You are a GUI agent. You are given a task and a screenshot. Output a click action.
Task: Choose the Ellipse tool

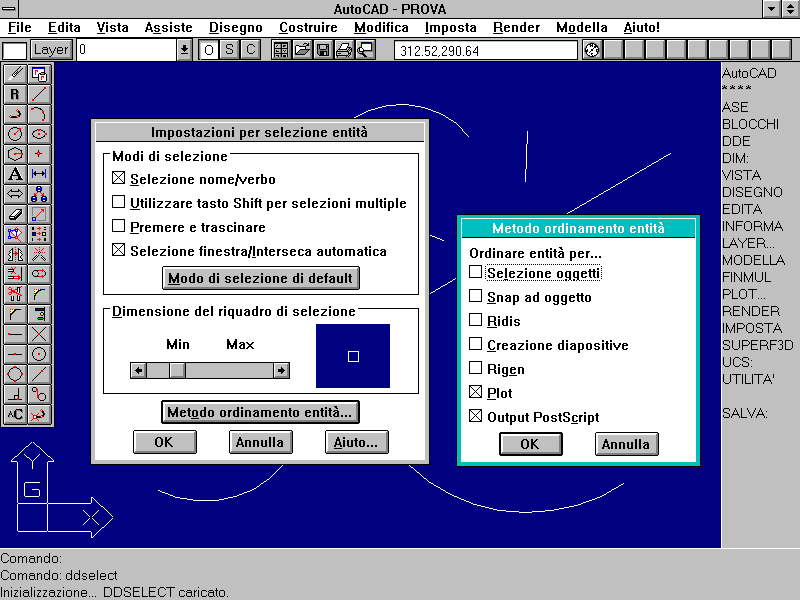[x=39, y=134]
